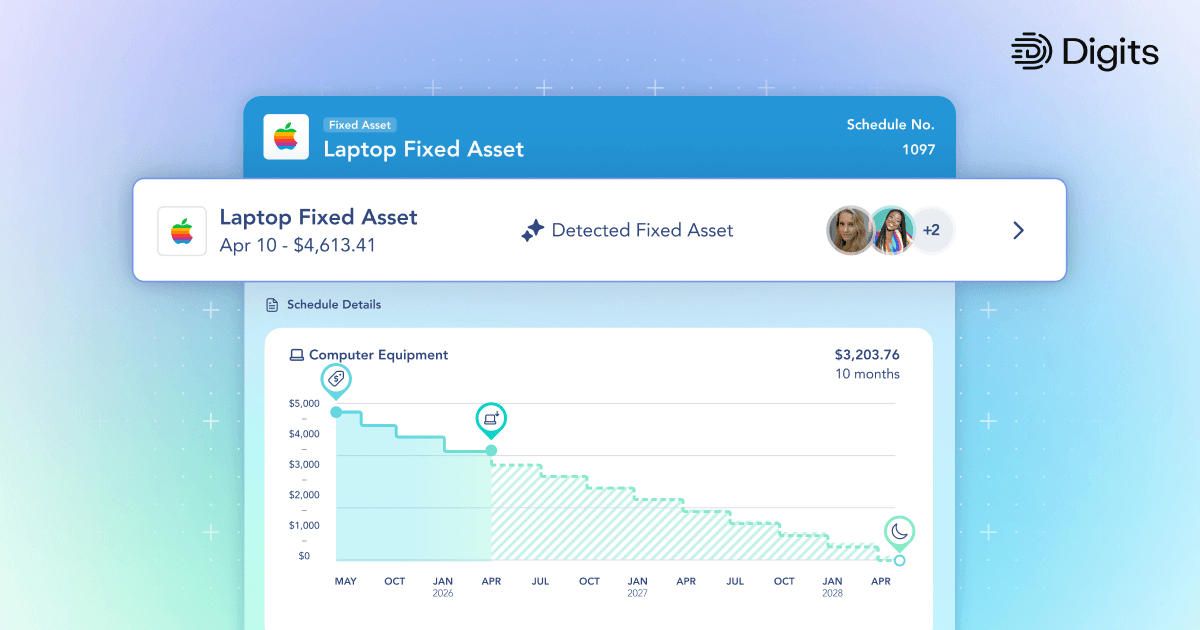Click the end point circle of the chart
This screenshot has width=1200, height=630.
pos(899,561)
